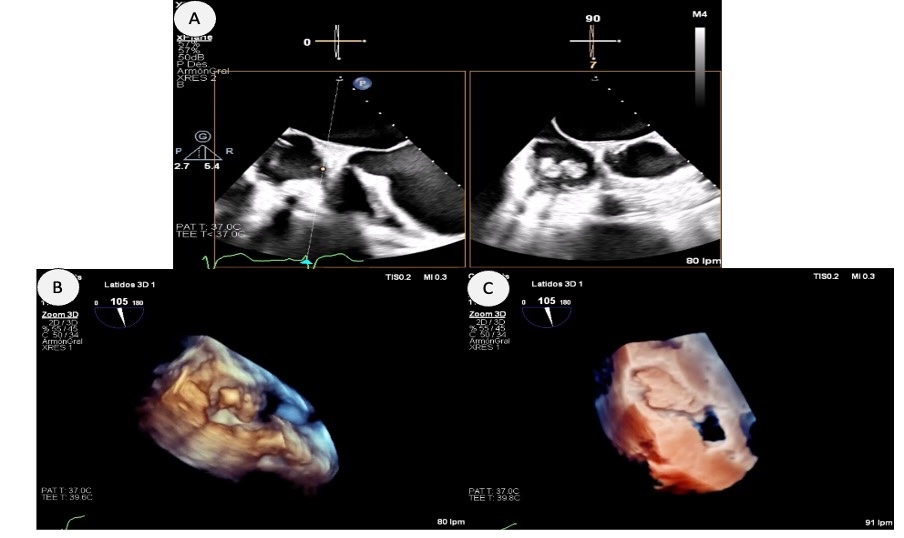Click the 2D / 3D text in panel B

tap(62, 322)
